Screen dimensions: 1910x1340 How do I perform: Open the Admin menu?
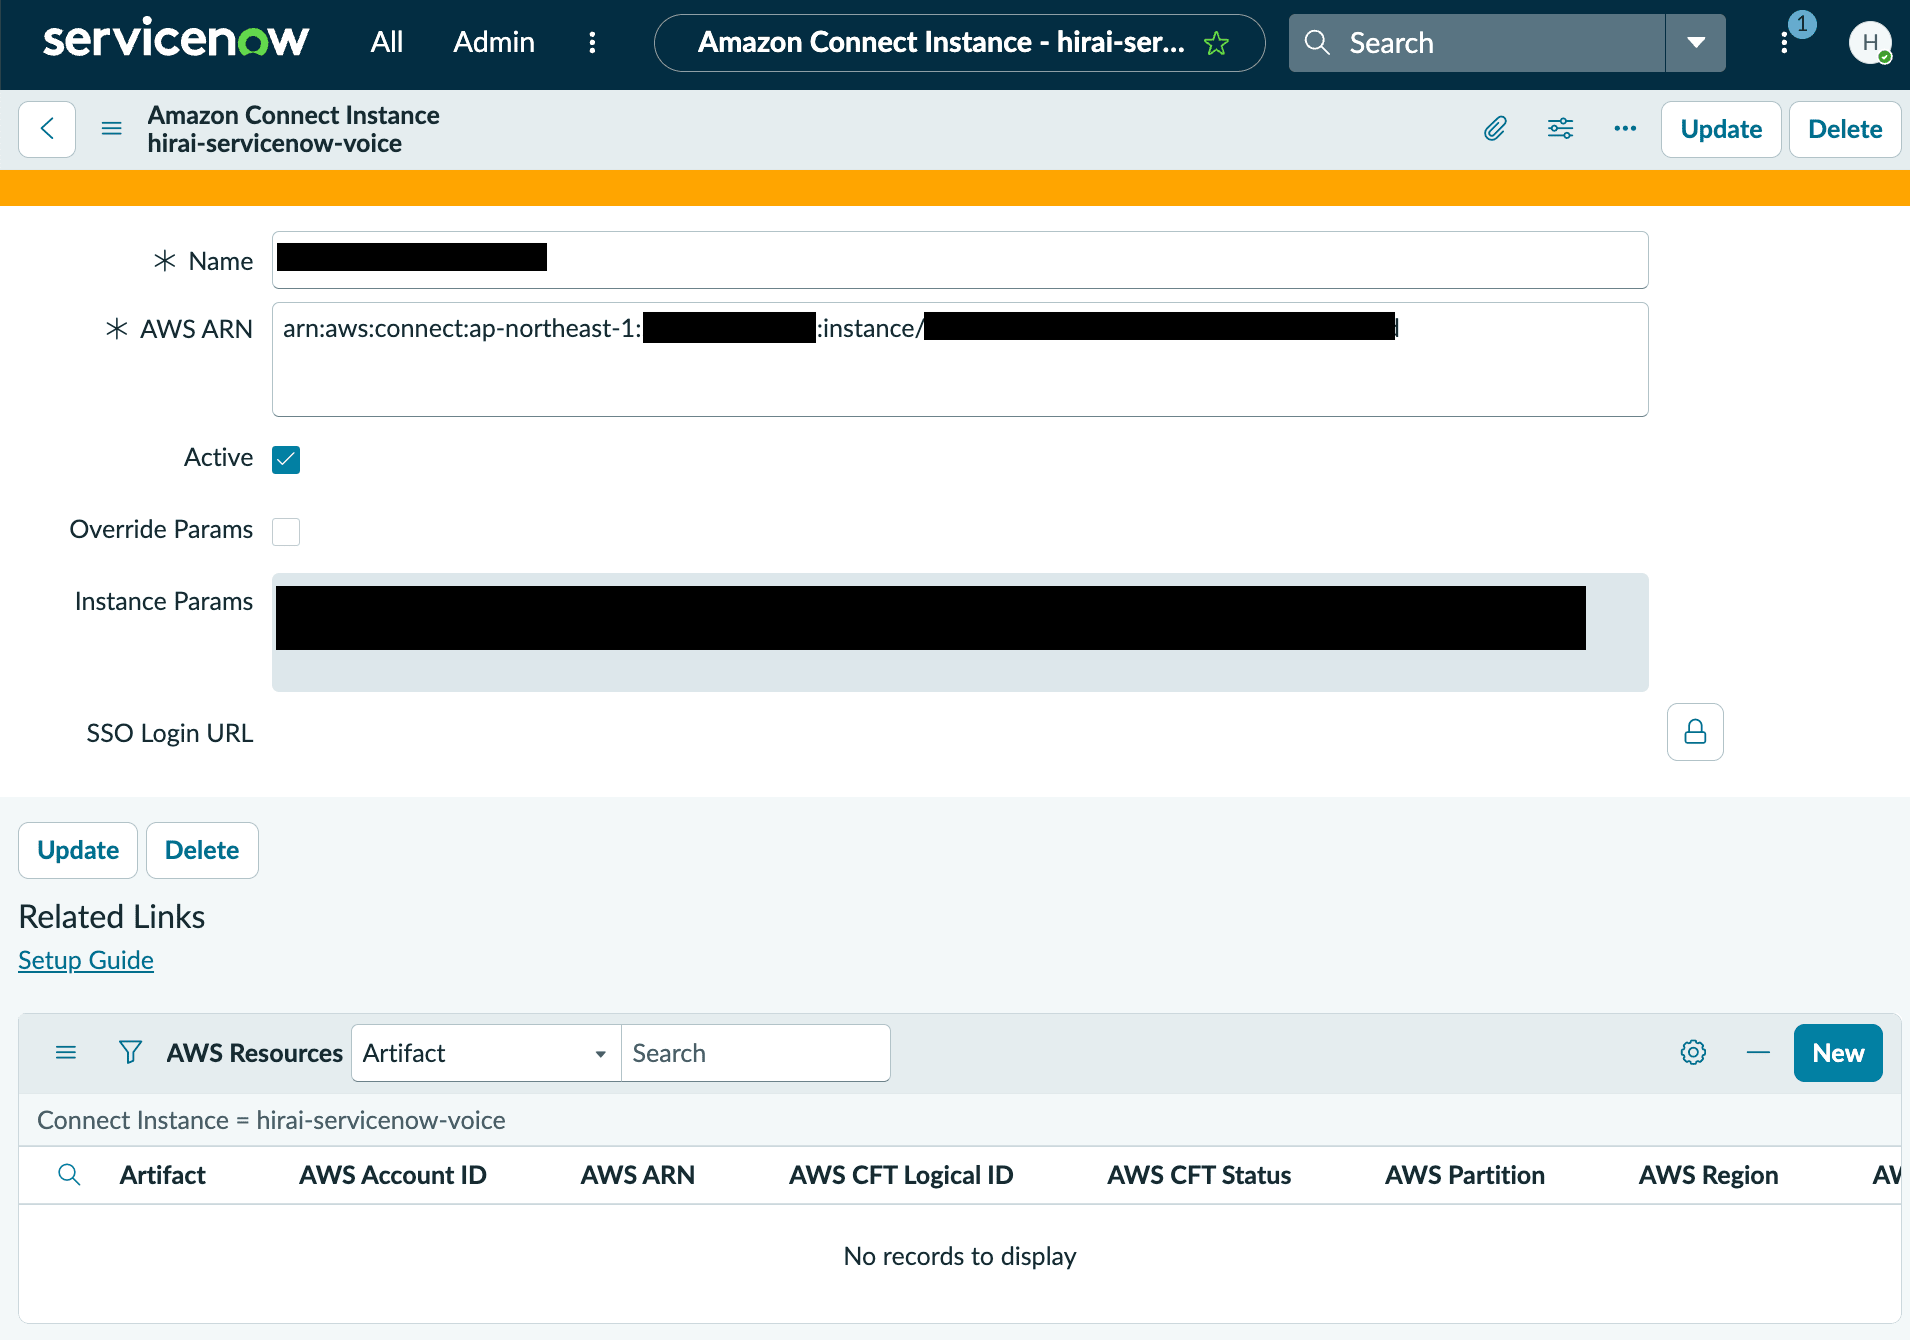(494, 43)
